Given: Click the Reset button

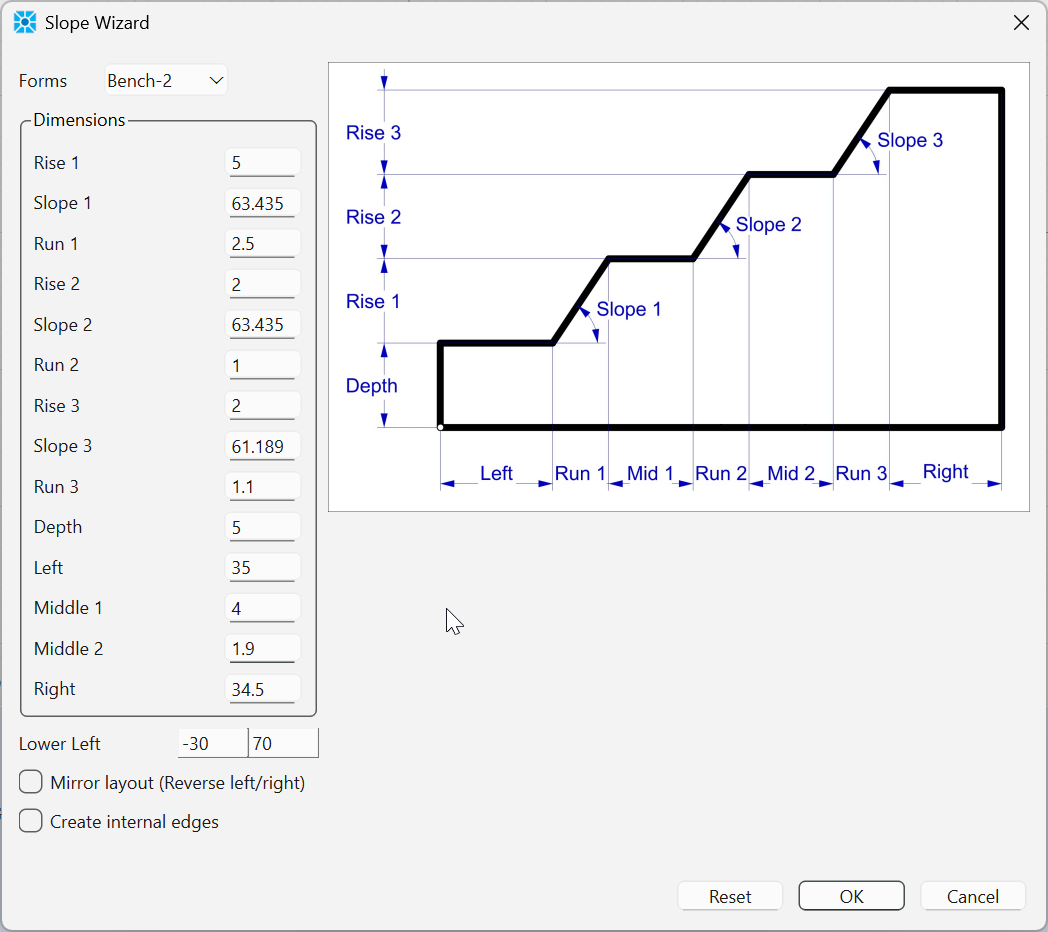Looking at the screenshot, I should pyautogui.click(x=730, y=896).
